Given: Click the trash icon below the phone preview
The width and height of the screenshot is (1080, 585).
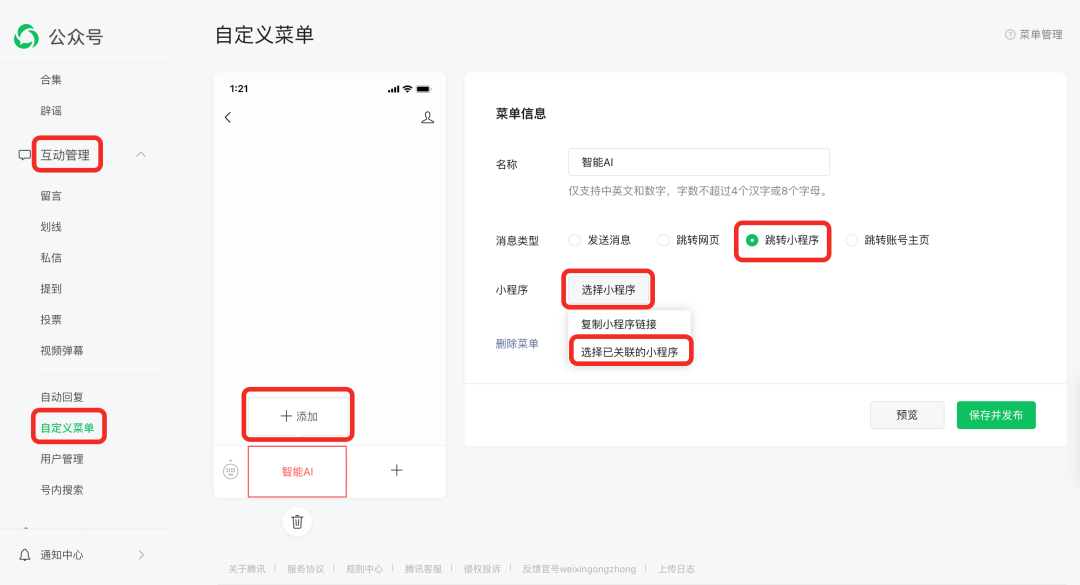Looking at the screenshot, I should click(x=297, y=522).
